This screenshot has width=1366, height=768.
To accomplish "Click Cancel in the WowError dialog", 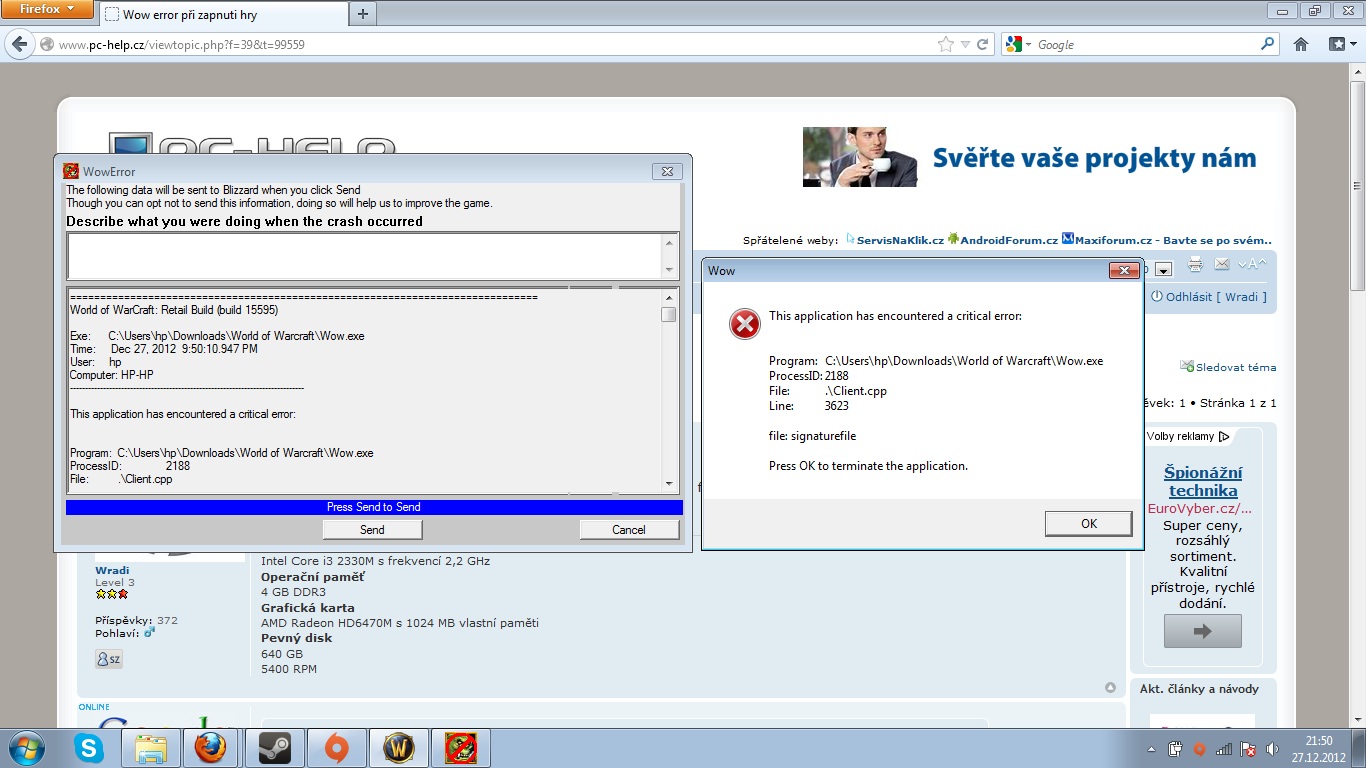I will click(629, 530).
